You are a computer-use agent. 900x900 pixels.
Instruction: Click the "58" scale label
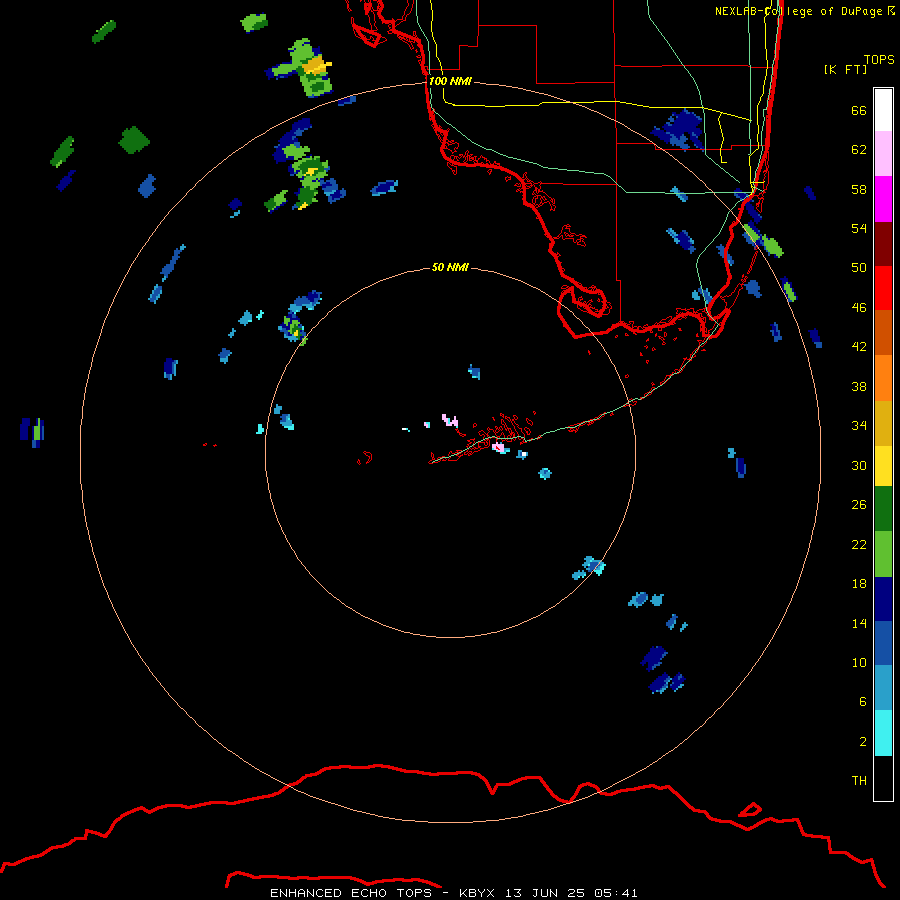859,189
